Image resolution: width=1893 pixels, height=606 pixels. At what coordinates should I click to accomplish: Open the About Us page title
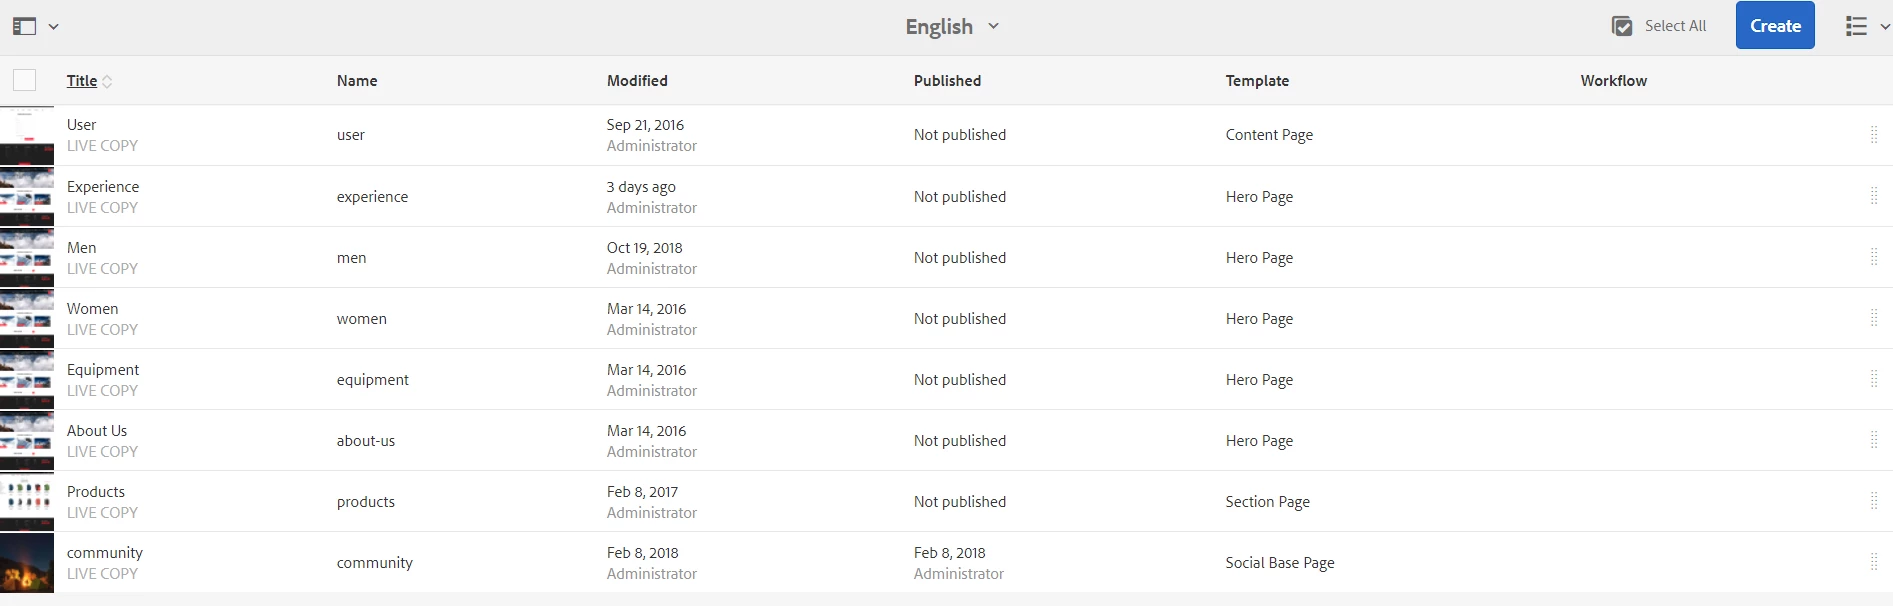pyautogui.click(x=97, y=431)
